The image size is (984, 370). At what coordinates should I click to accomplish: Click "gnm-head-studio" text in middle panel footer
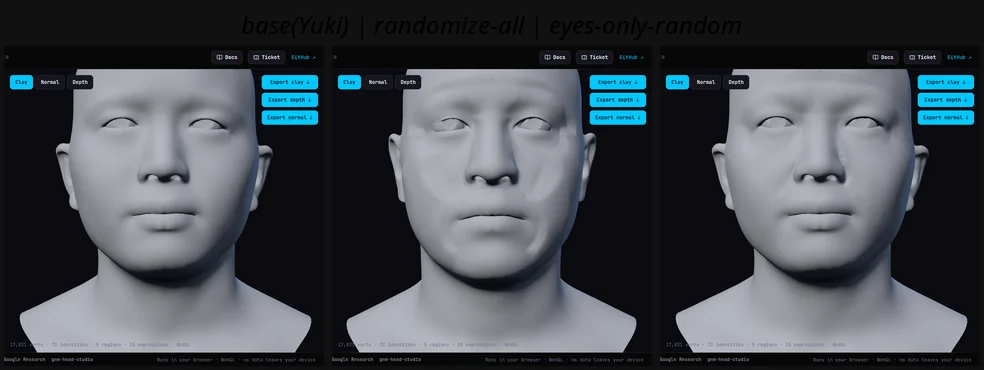click(400, 359)
